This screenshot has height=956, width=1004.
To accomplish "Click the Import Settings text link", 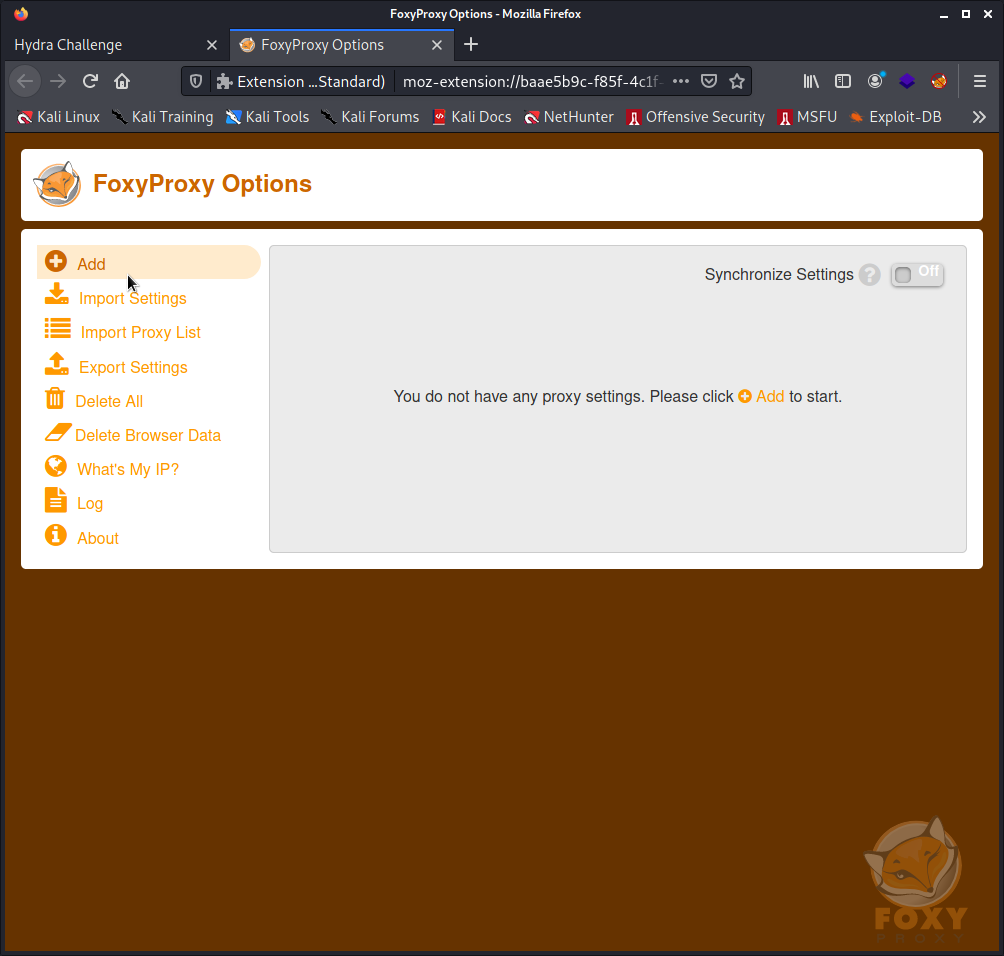I will [133, 298].
